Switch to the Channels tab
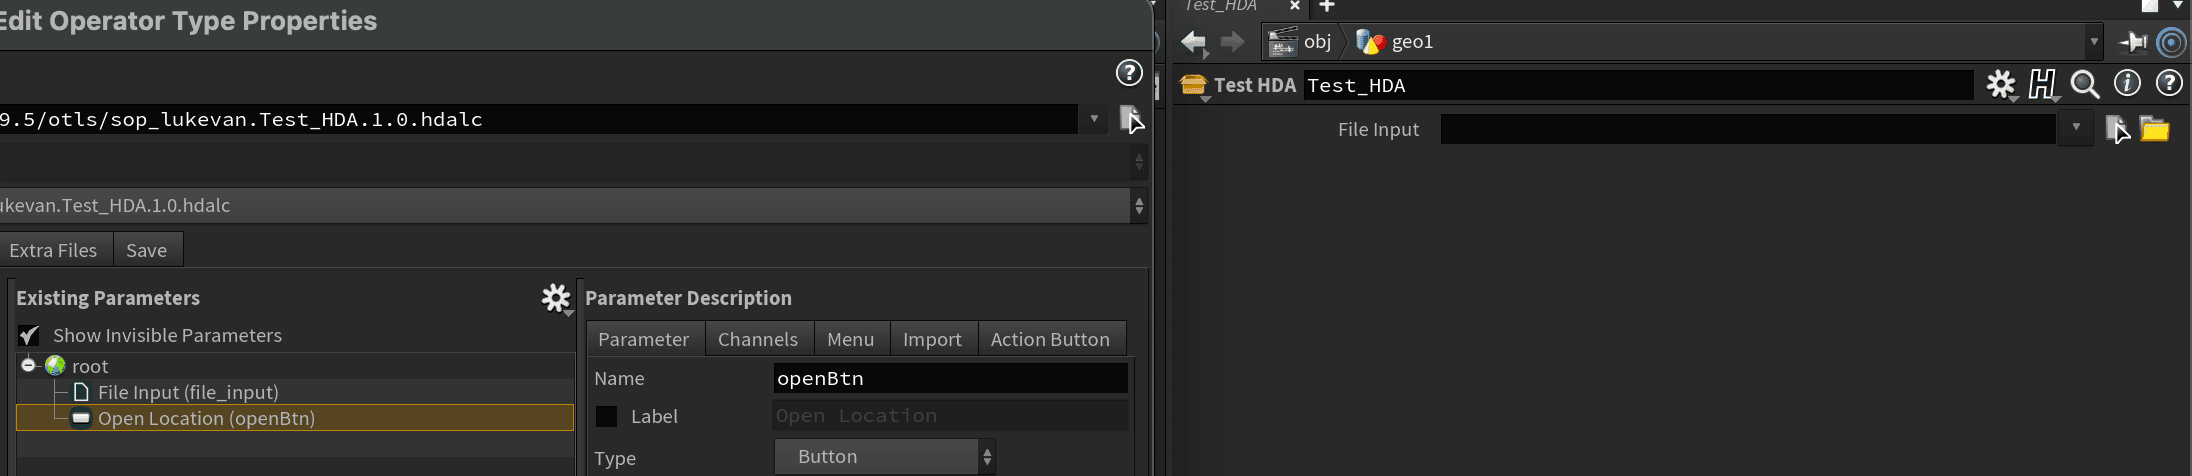The height and width of the screenshot is (476, 2192). coord(757,340)
